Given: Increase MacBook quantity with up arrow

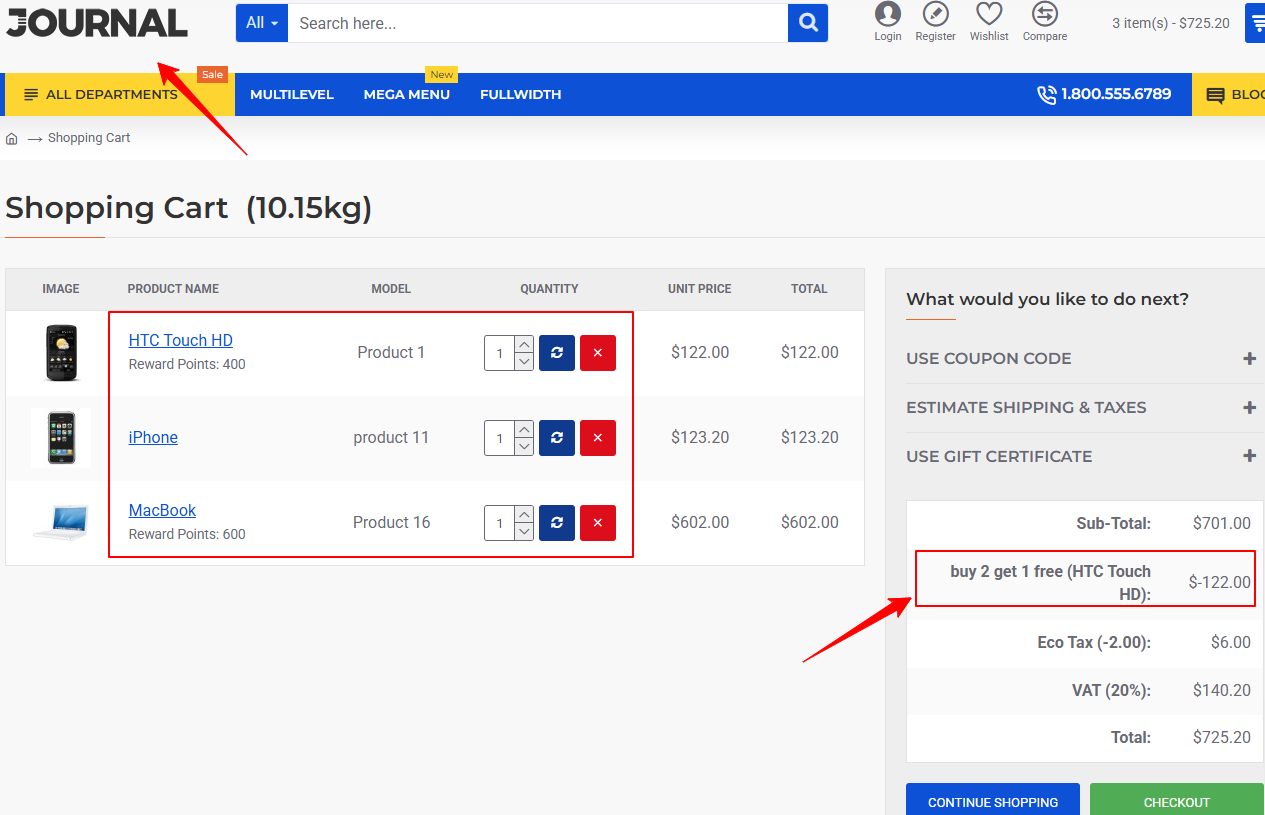Looking at the screenshot, I should tap(524, 514).
